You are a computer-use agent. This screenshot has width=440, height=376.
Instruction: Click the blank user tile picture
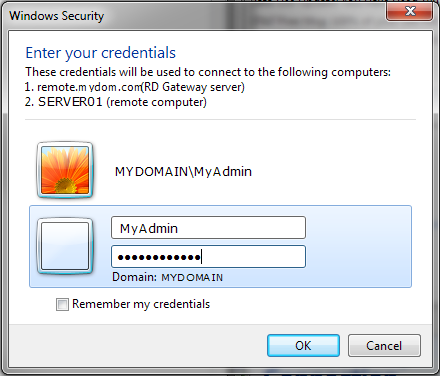(65, 246)
